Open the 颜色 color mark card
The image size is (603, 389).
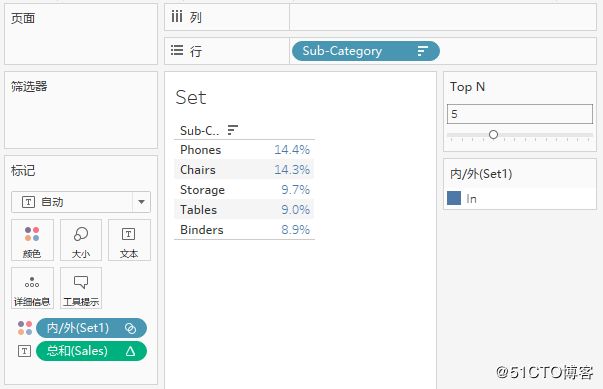coord(32,240)
